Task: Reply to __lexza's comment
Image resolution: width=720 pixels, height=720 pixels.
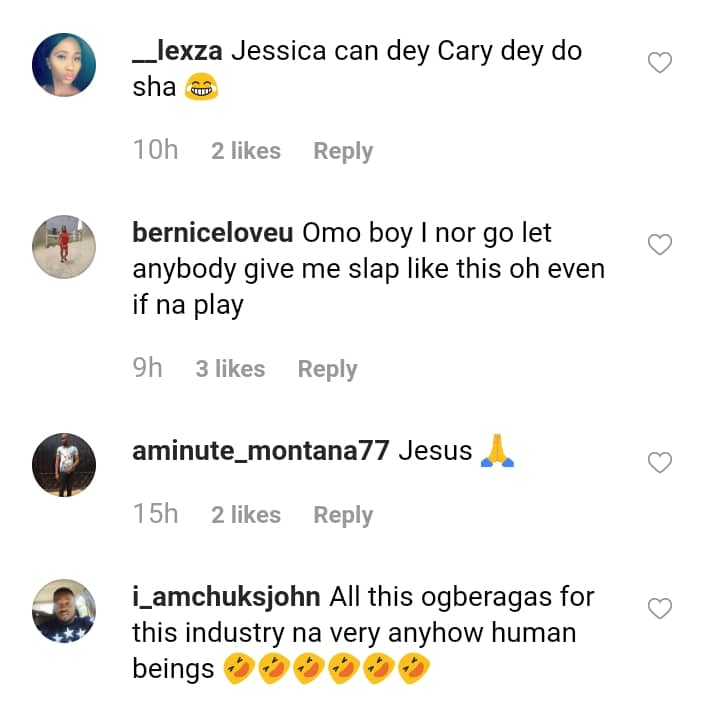Action: point(343,151)
